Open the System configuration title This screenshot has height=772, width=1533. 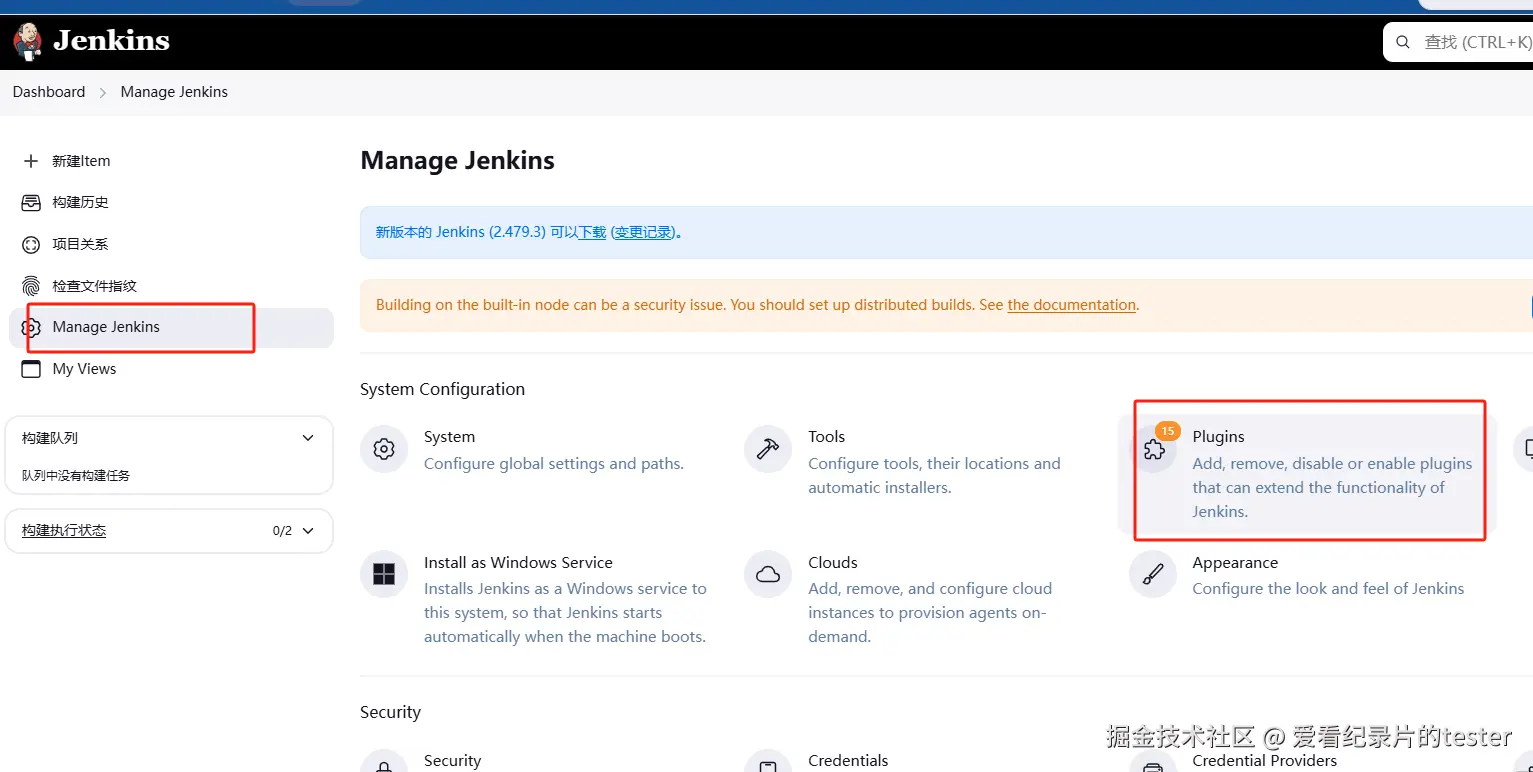[x=449, y=437]
